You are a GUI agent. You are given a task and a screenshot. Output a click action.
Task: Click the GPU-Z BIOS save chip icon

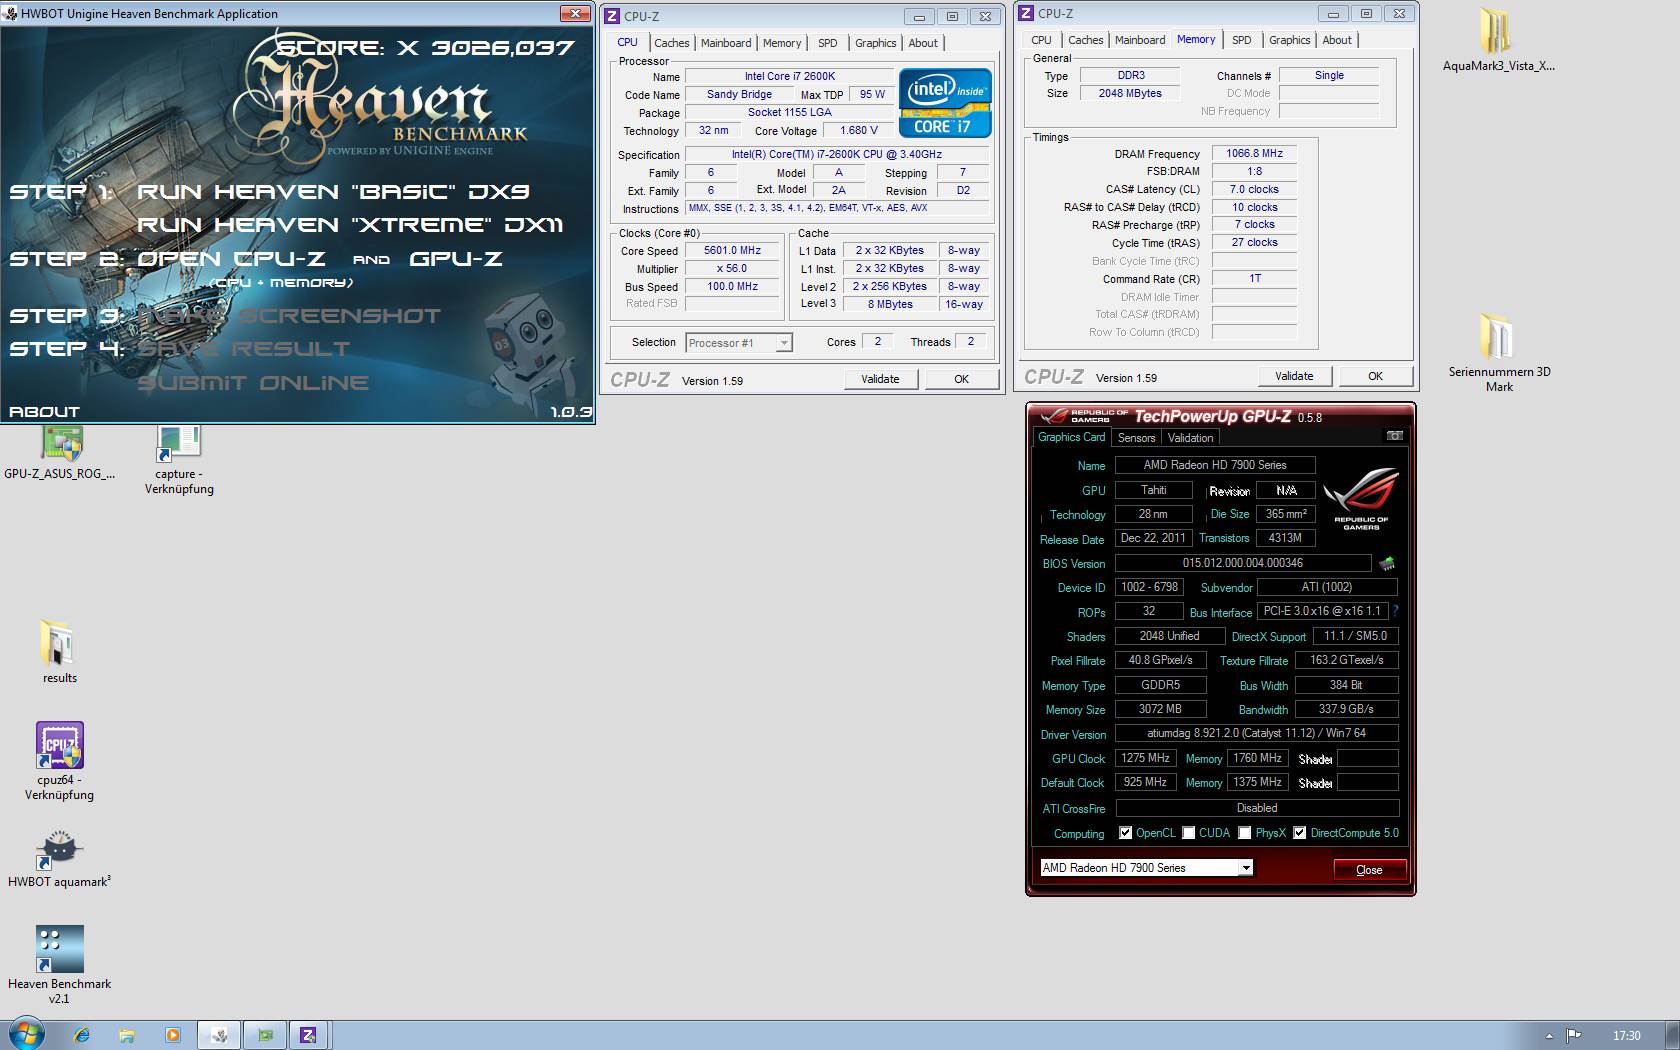(x=1387, y=563)
